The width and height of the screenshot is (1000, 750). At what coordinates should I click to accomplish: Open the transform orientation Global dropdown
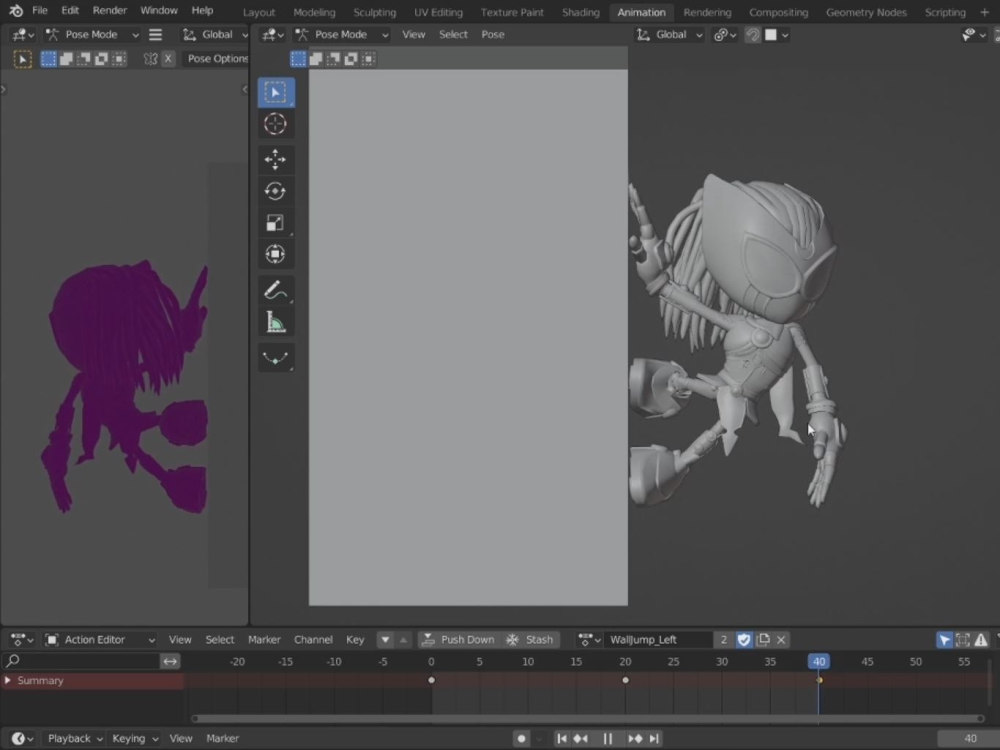668,34
